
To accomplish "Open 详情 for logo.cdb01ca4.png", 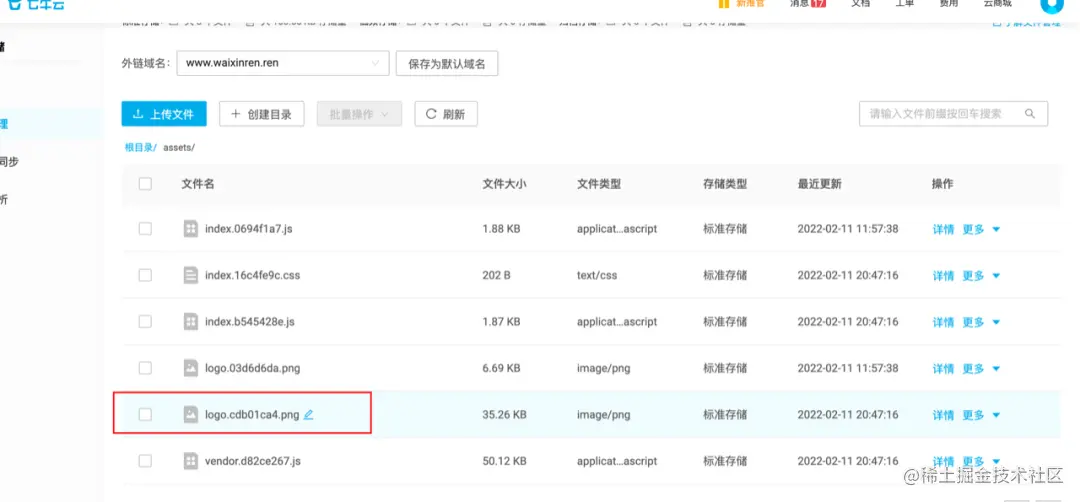I will pyautogui.click(x=943, y=415).
